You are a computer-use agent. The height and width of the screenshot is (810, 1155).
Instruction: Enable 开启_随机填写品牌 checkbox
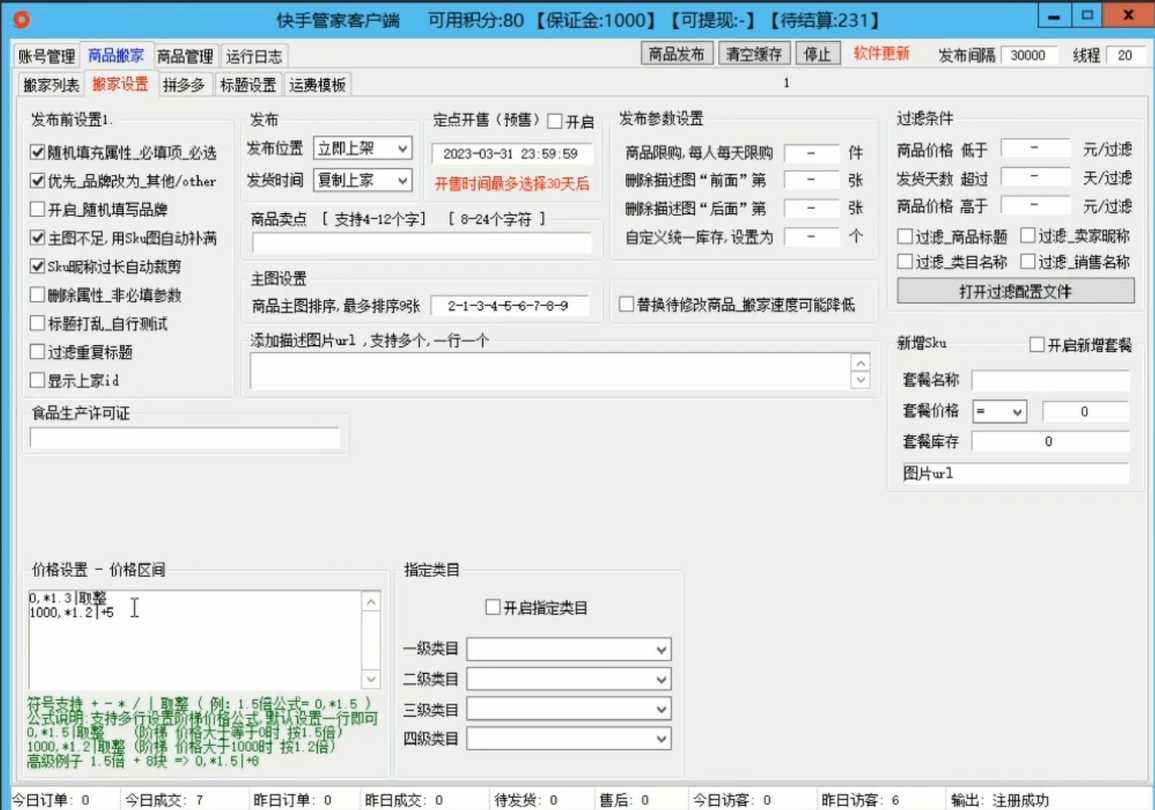38,209
